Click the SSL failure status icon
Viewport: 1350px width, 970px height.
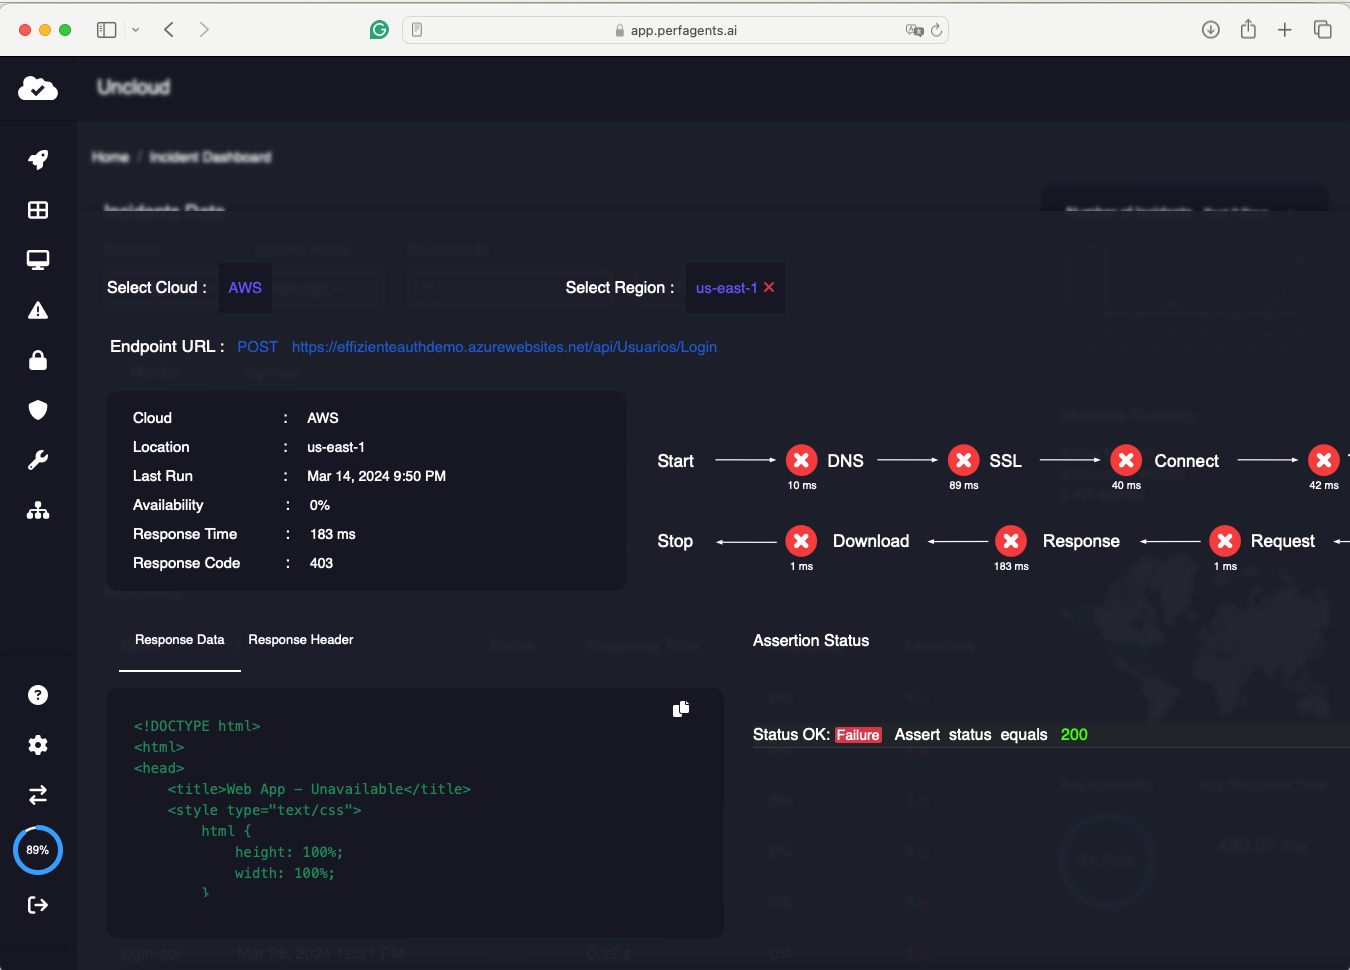pyautogui.click(x=964, y=460)
